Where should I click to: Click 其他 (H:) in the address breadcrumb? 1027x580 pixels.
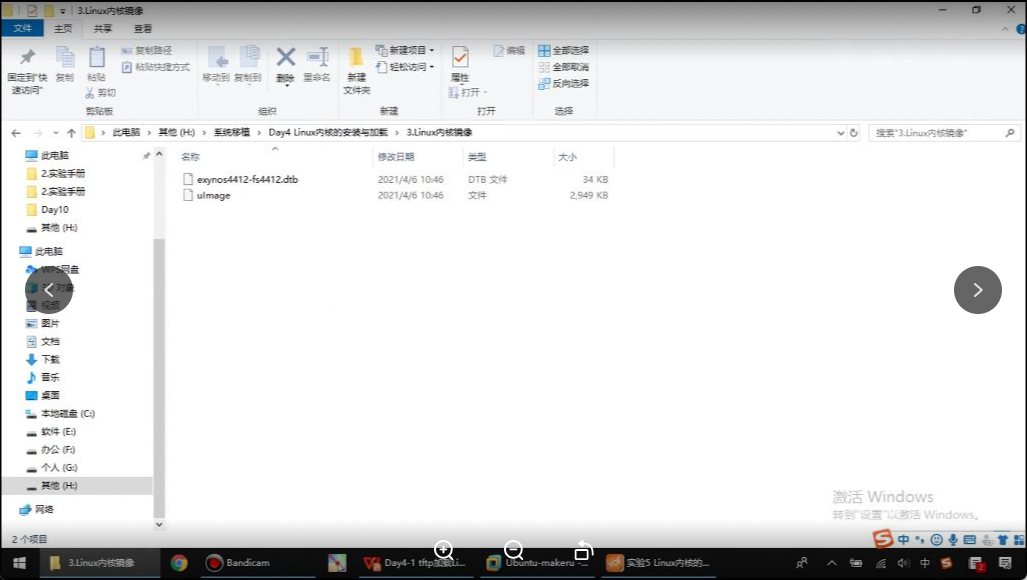point(176,132)
